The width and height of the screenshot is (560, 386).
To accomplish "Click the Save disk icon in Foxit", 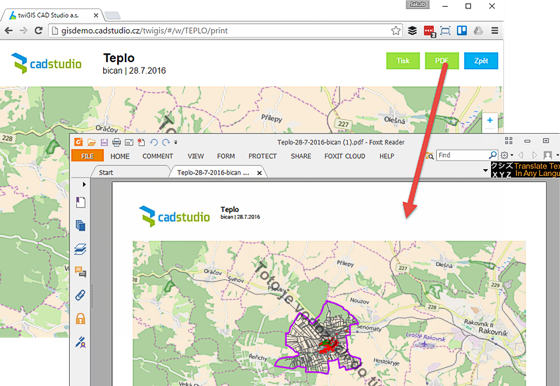I will (104, 142).
